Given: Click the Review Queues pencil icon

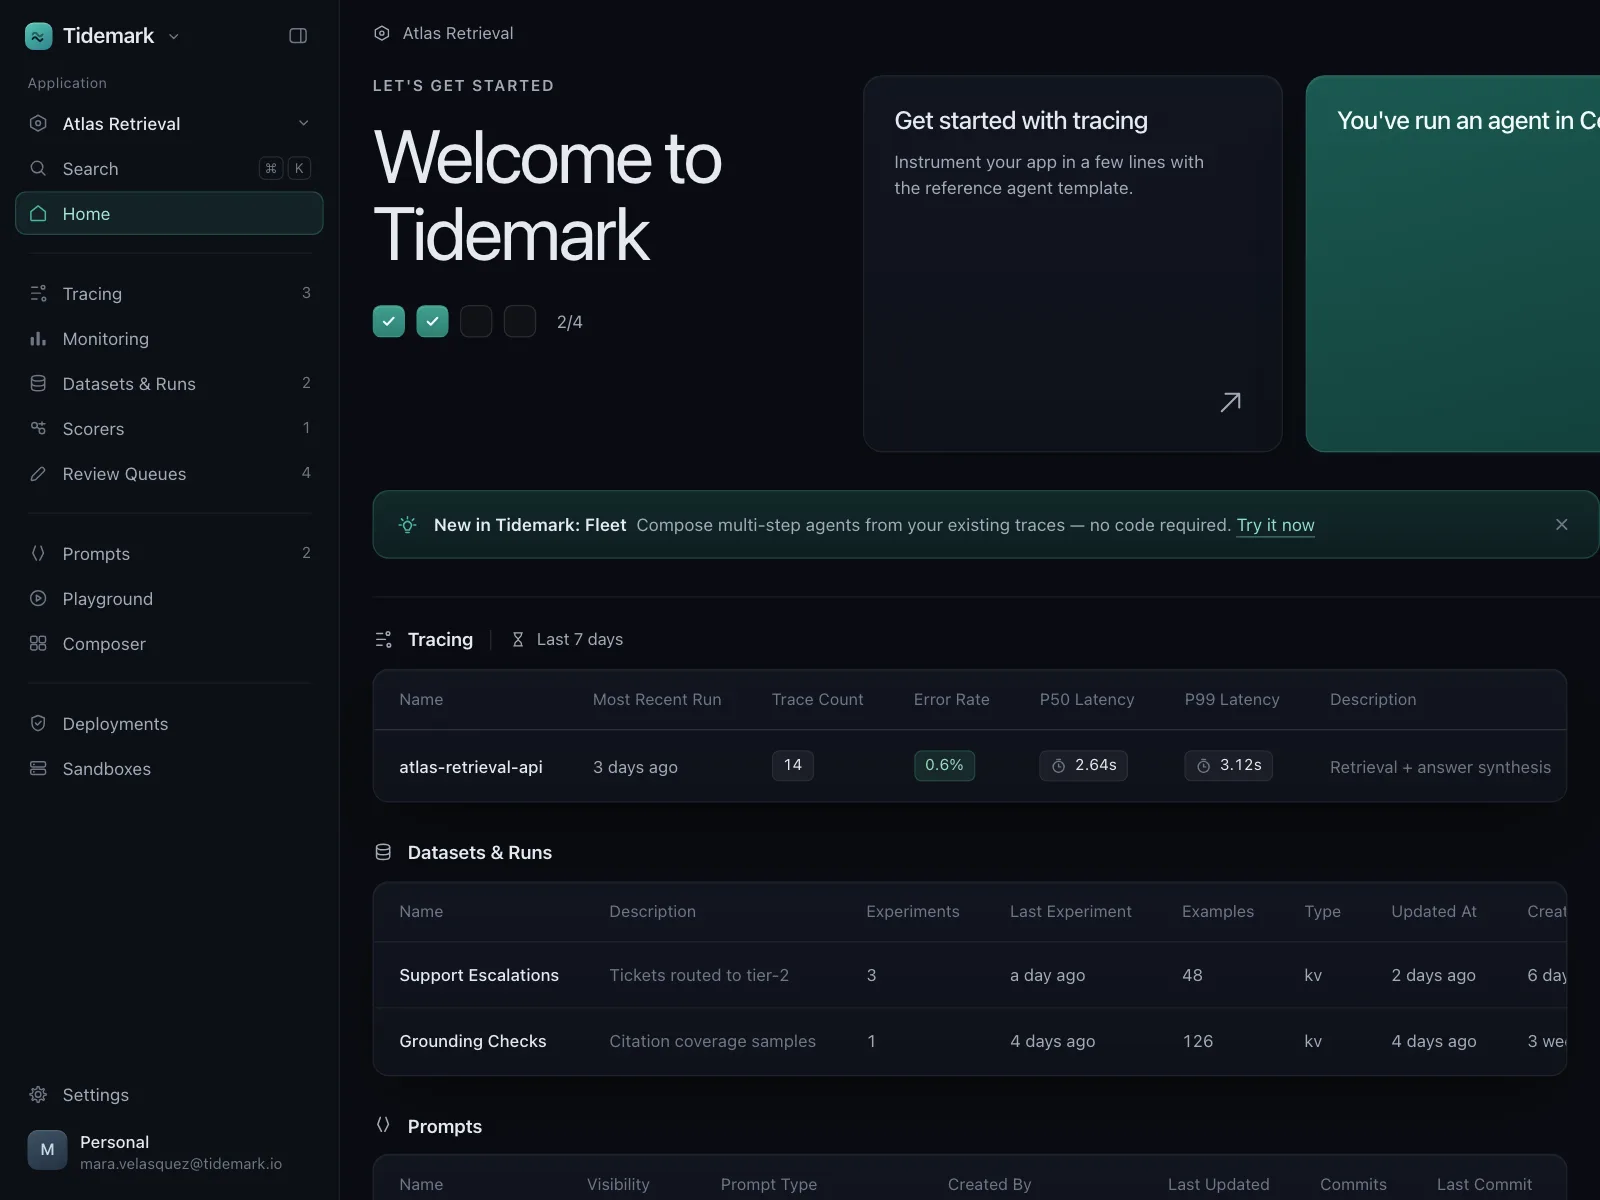Looking at the screenshot, I should point(38,473).
